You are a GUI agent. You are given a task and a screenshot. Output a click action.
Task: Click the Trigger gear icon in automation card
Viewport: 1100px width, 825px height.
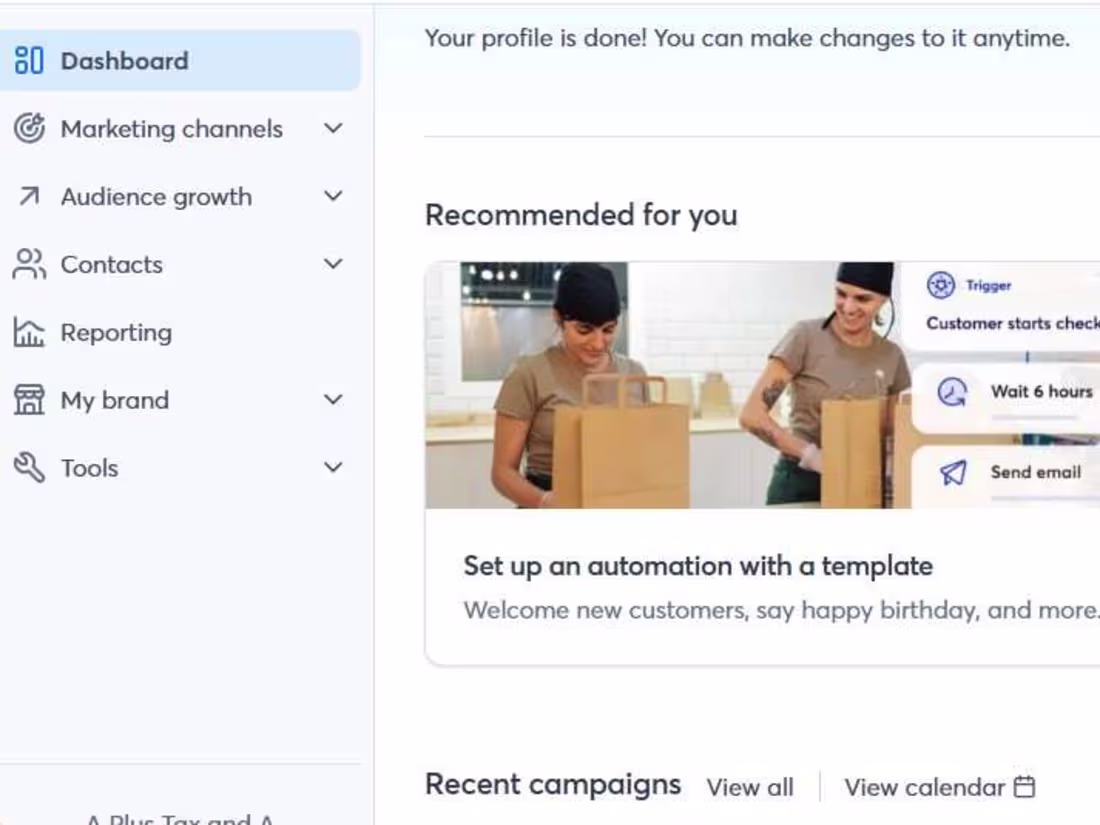point(940,285)
